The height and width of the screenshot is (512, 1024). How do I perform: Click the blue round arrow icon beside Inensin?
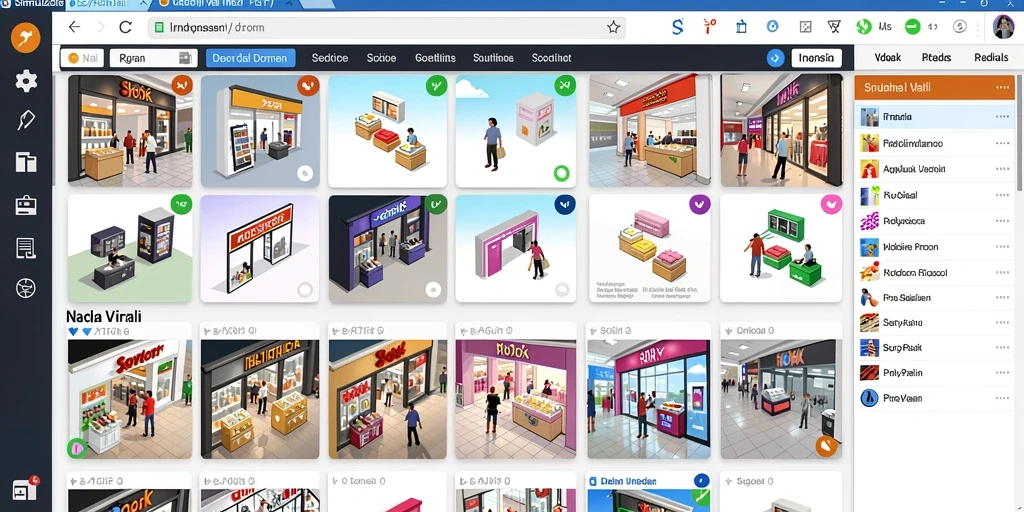775,58
